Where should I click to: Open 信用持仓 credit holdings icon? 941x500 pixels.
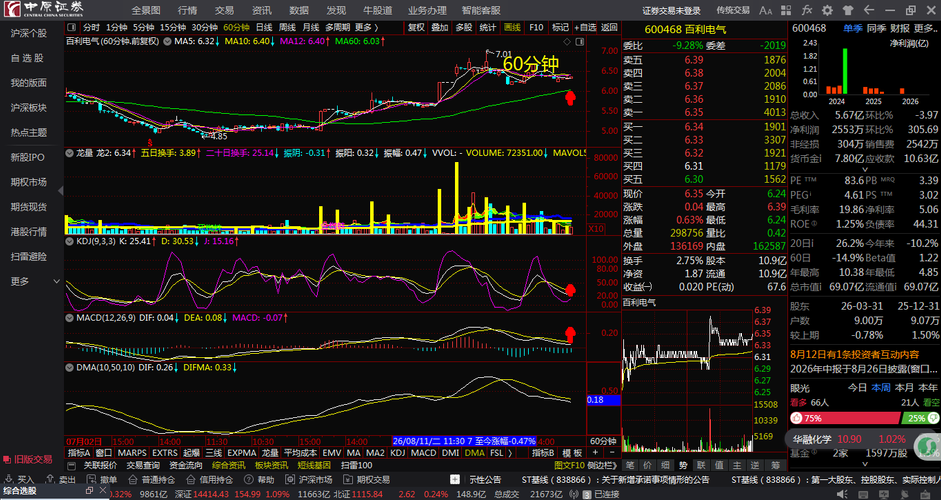[190, 480]
